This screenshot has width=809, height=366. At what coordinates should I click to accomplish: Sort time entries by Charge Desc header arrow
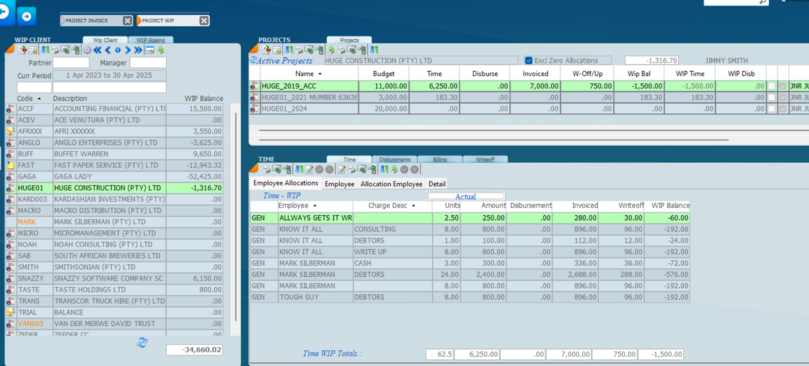click(413, 205)
